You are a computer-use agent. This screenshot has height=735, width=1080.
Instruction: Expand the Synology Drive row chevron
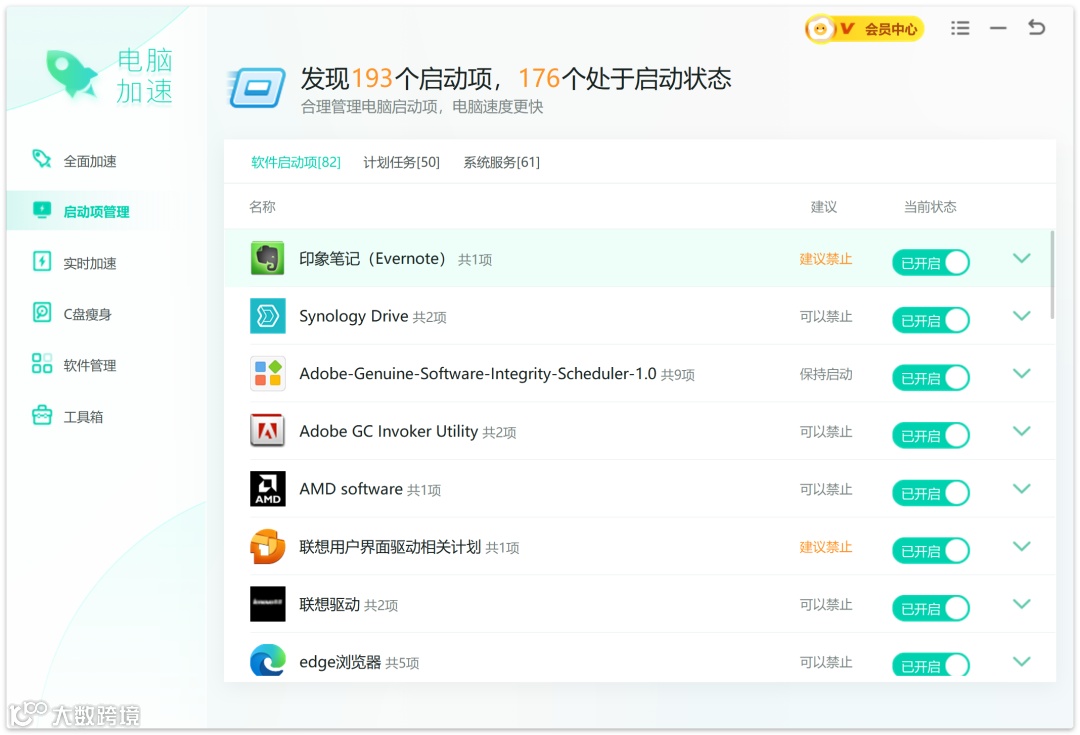(1021, 315)
